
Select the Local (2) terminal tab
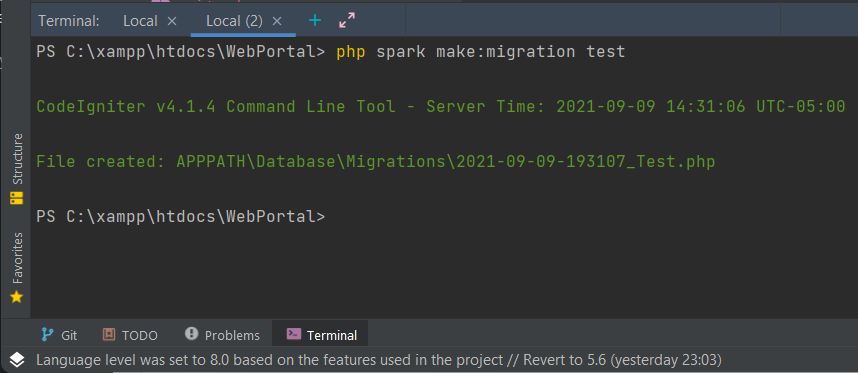point(234,21)
